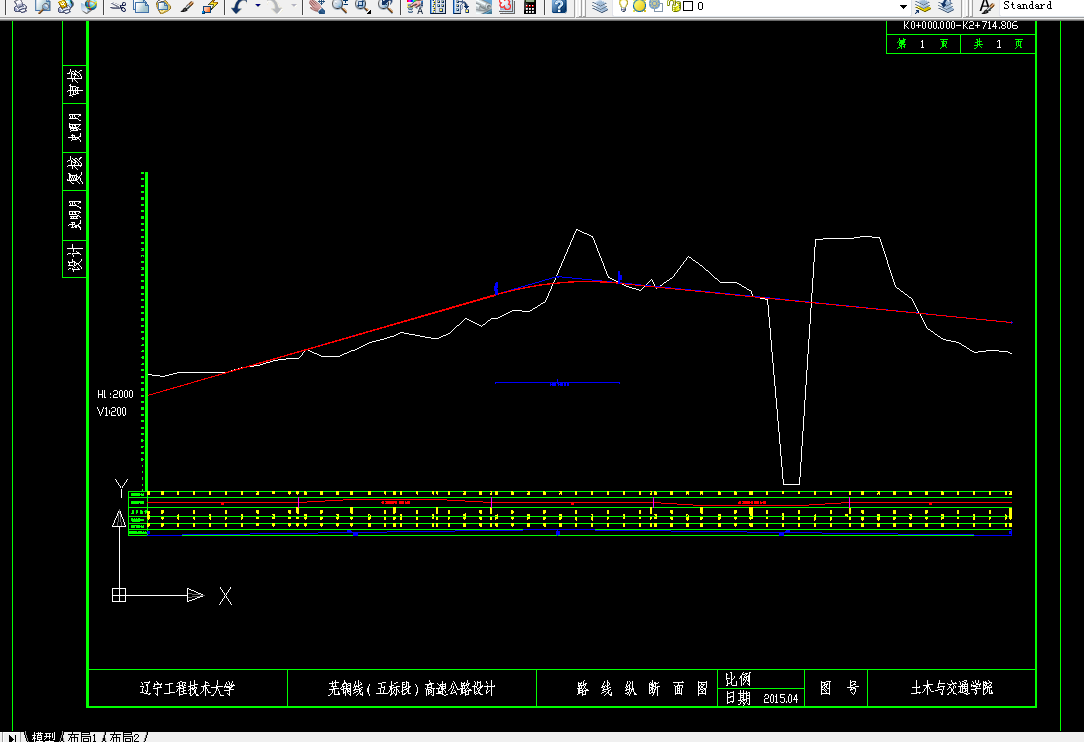Toggle layer 0 freeze sun icon
The height and width of the screenshot is (742, 1084).
tap(639, 6)
